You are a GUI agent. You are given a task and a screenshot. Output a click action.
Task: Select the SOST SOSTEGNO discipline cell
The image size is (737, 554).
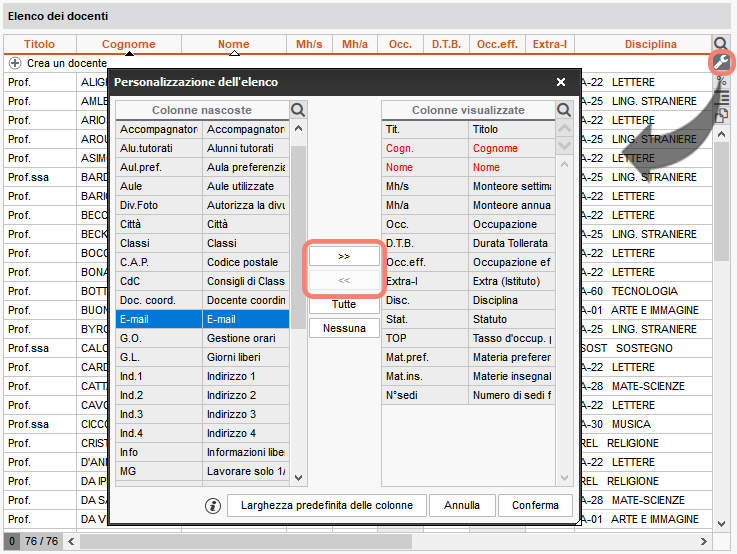tap(646, 348)
